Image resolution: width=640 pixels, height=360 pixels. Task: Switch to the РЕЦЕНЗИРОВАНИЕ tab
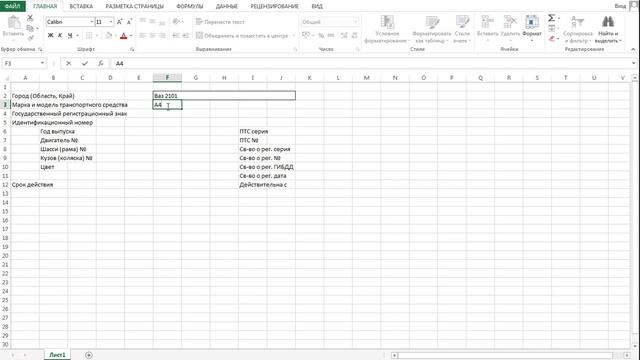[274, 6]
